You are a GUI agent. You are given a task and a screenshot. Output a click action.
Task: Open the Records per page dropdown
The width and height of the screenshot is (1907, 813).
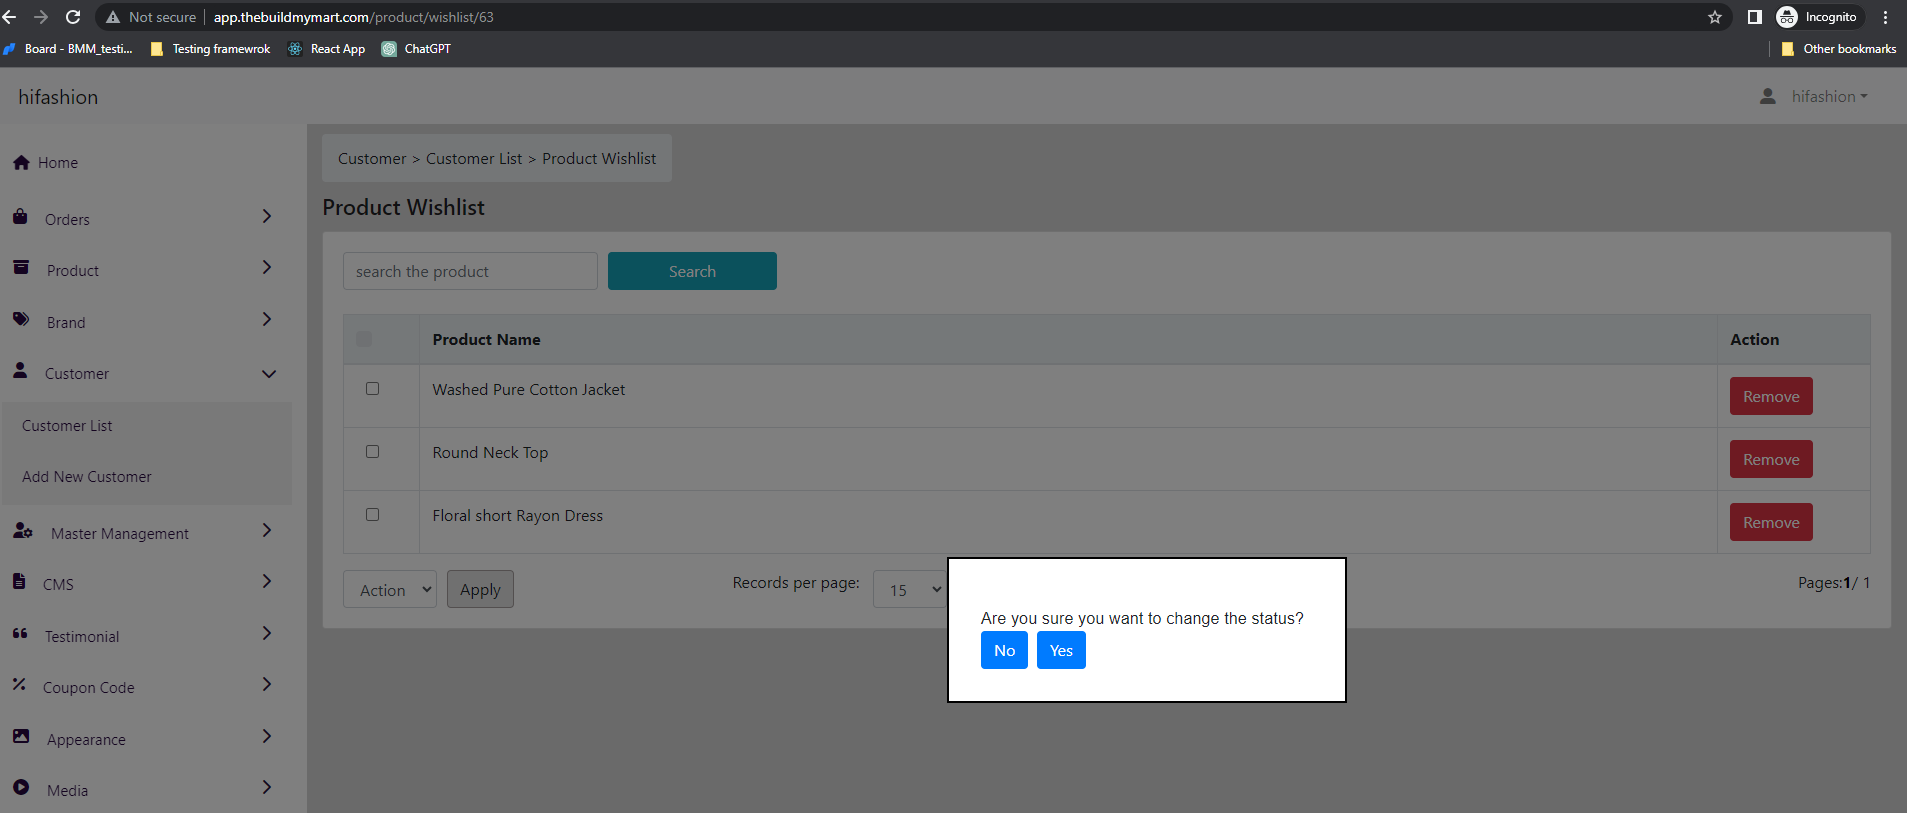coord(910,590)
